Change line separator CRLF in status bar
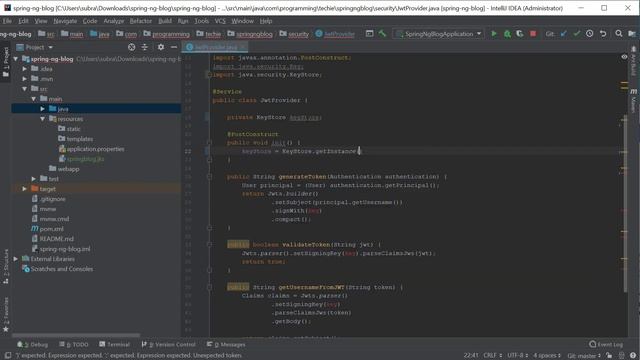The image size is (640, 360). coord(492,356)
